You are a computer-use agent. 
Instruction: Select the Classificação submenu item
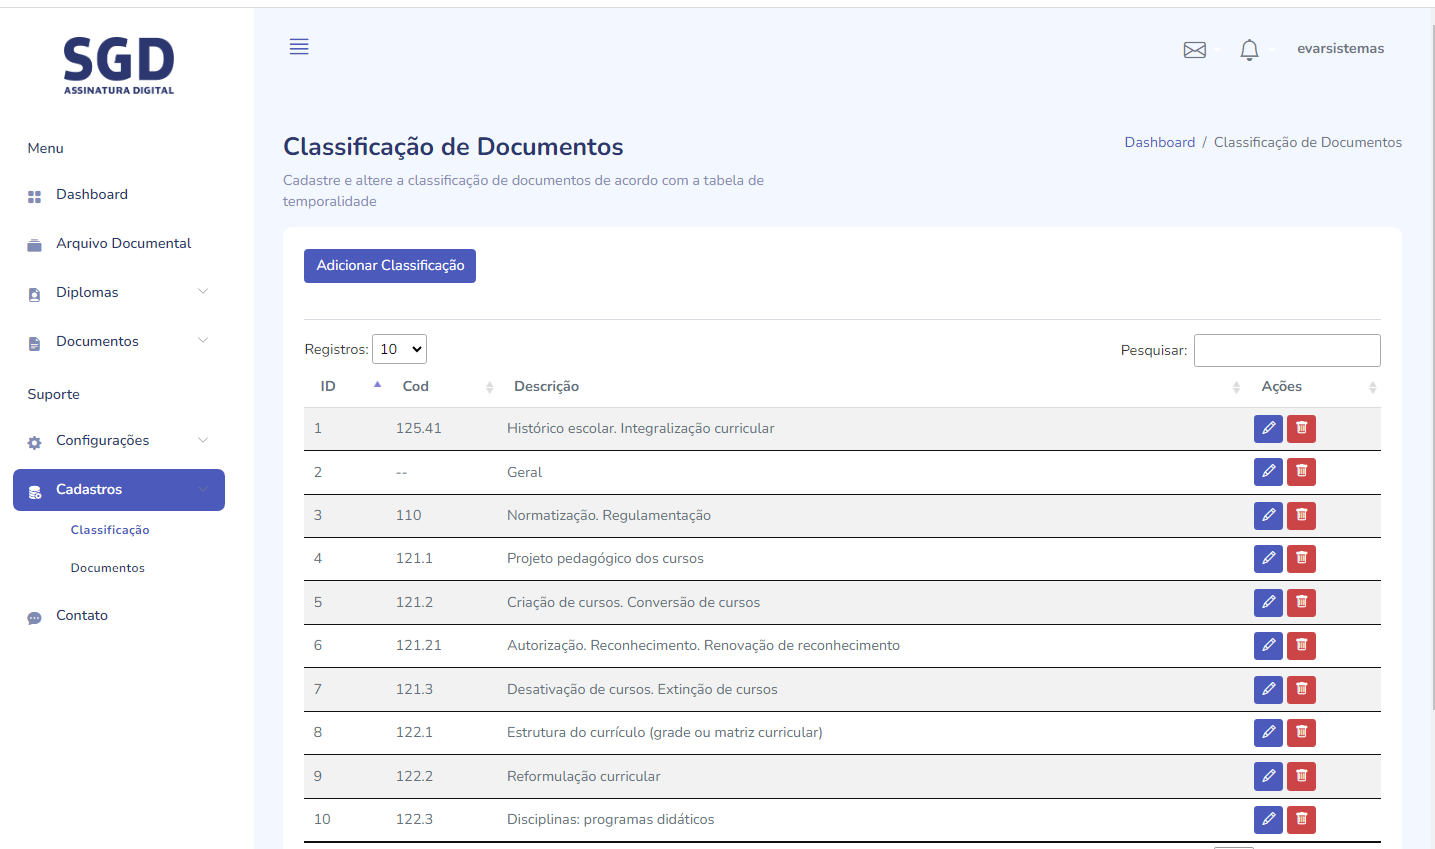click(x=110, y=530)
